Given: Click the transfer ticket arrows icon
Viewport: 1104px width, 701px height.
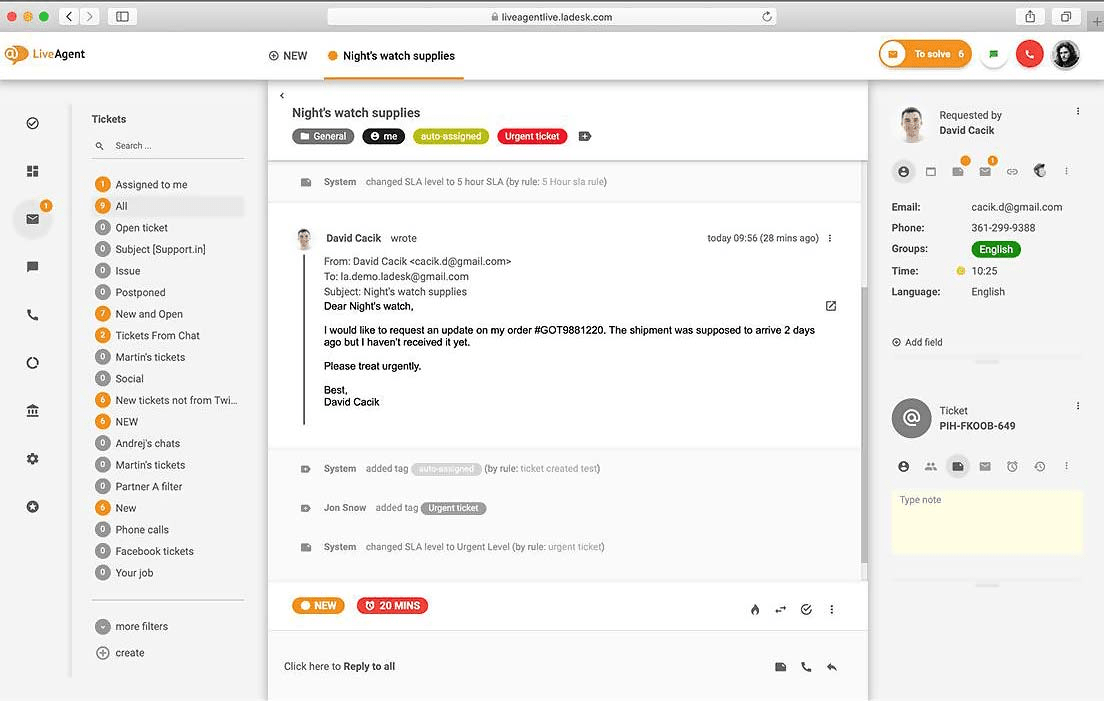Looking at the screenshot, I should pos(781,608).
